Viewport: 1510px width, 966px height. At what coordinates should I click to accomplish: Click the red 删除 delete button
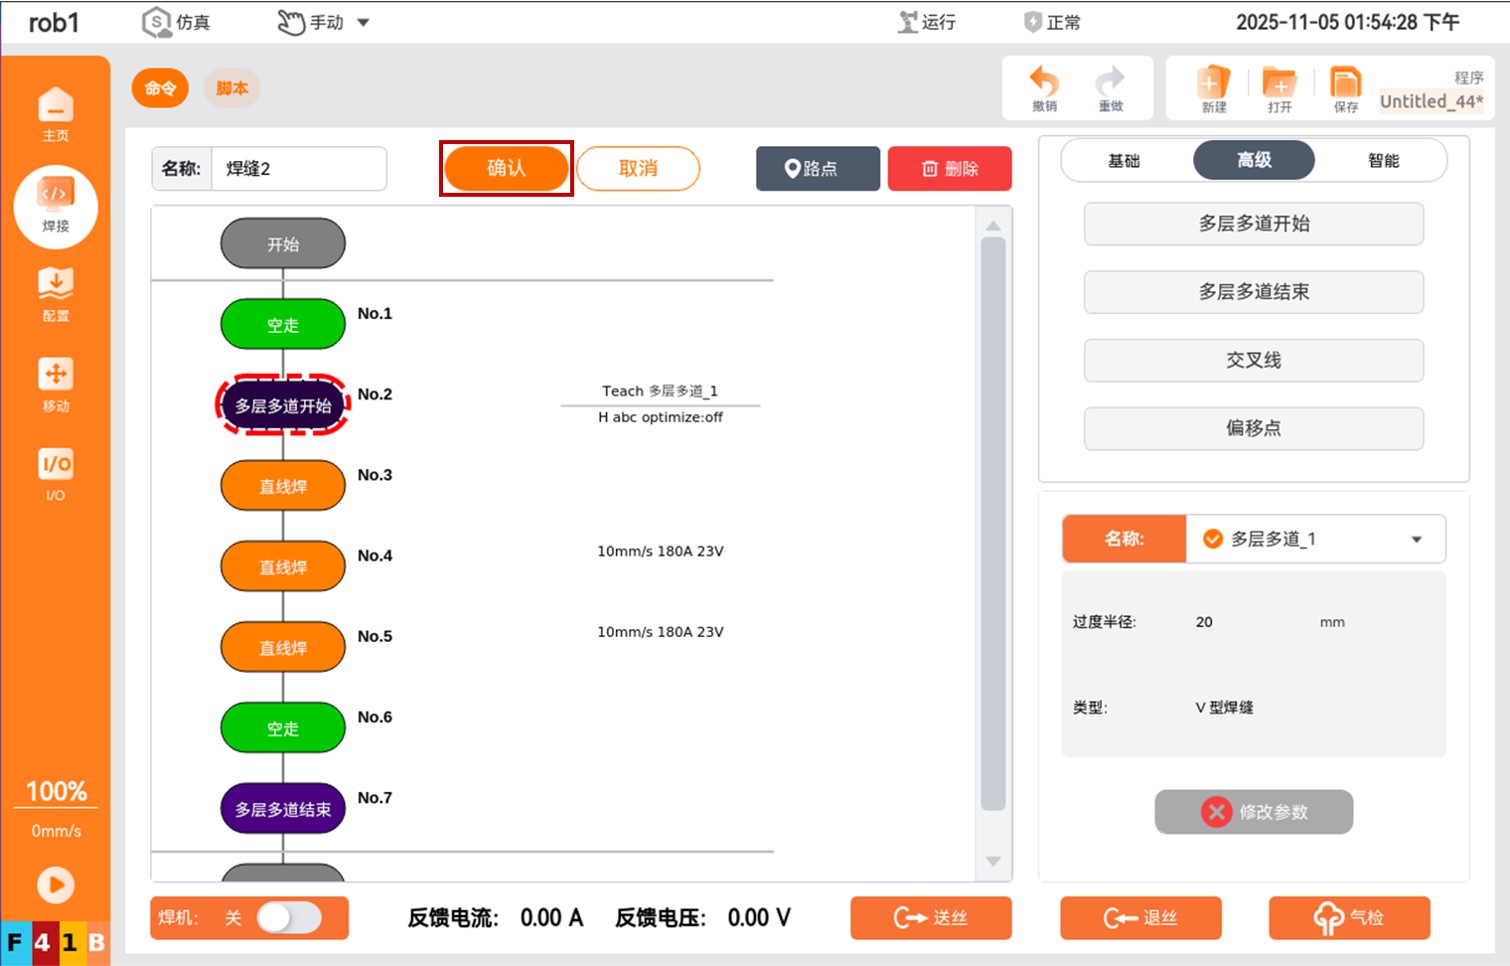point(949,168)
